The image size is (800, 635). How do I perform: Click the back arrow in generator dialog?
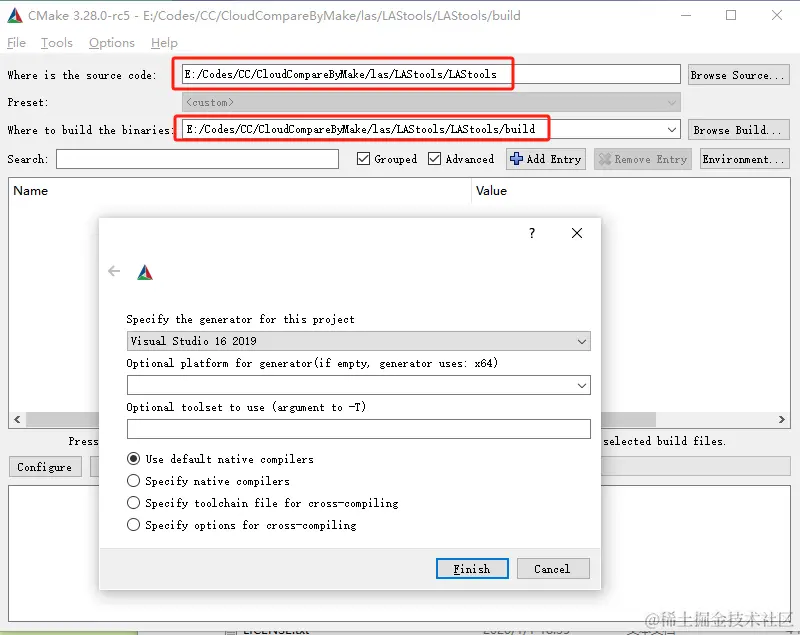[114, 271]
